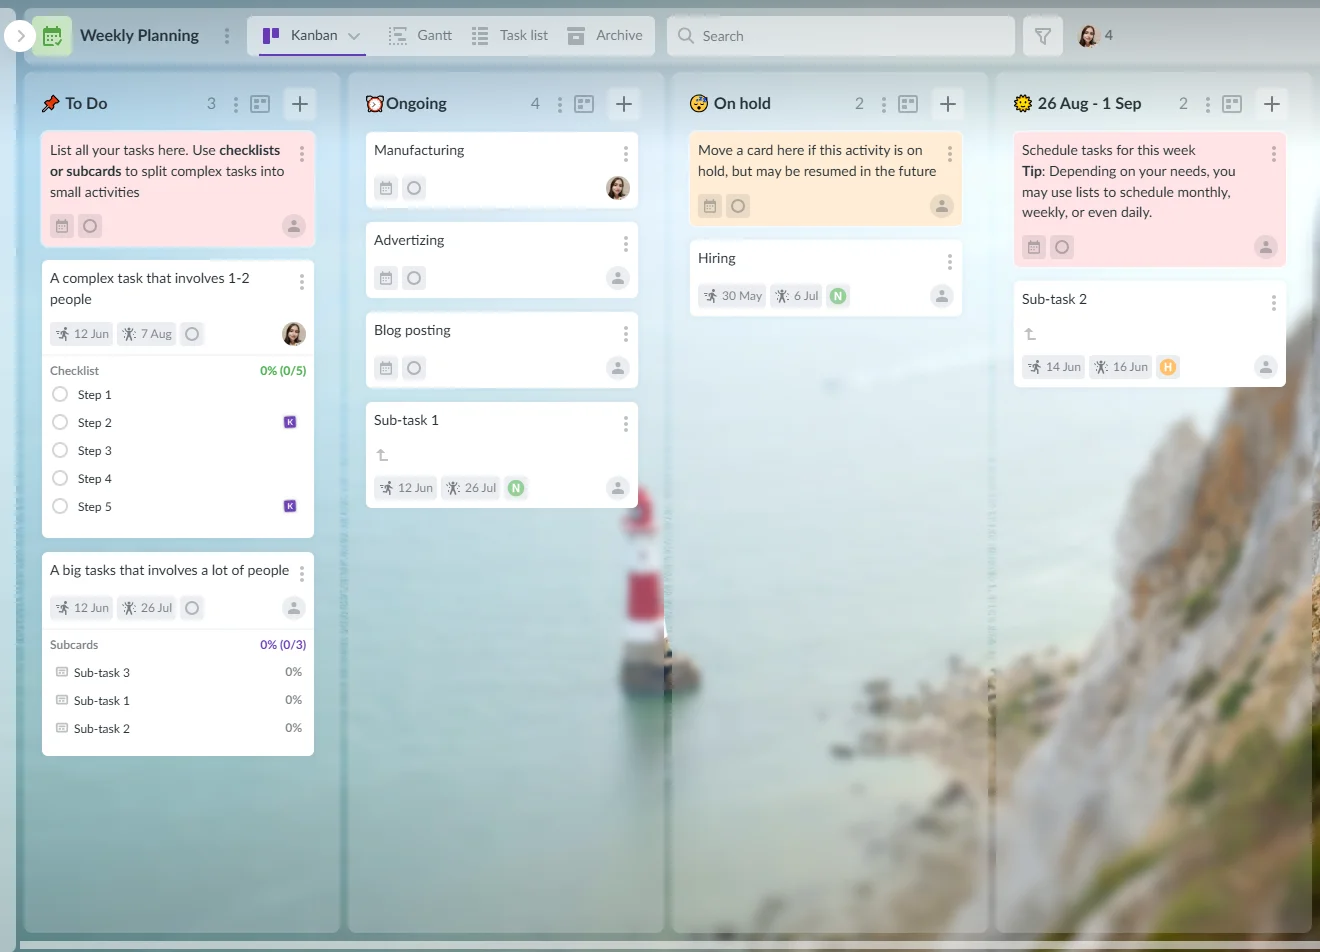Open the Weekly Planning board options menu
The width and height of the screenshot is (1320, 952).
(x=227, y=36)
